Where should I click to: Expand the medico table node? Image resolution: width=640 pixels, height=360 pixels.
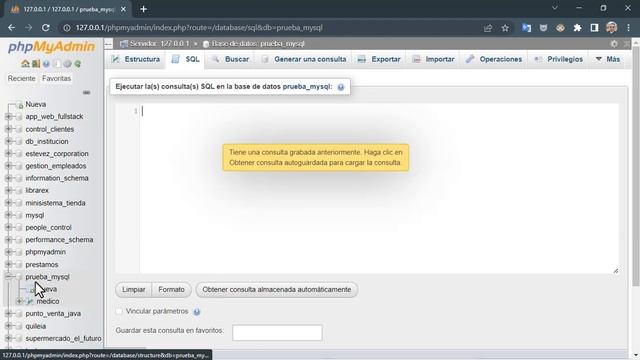[x=19, y=302]
